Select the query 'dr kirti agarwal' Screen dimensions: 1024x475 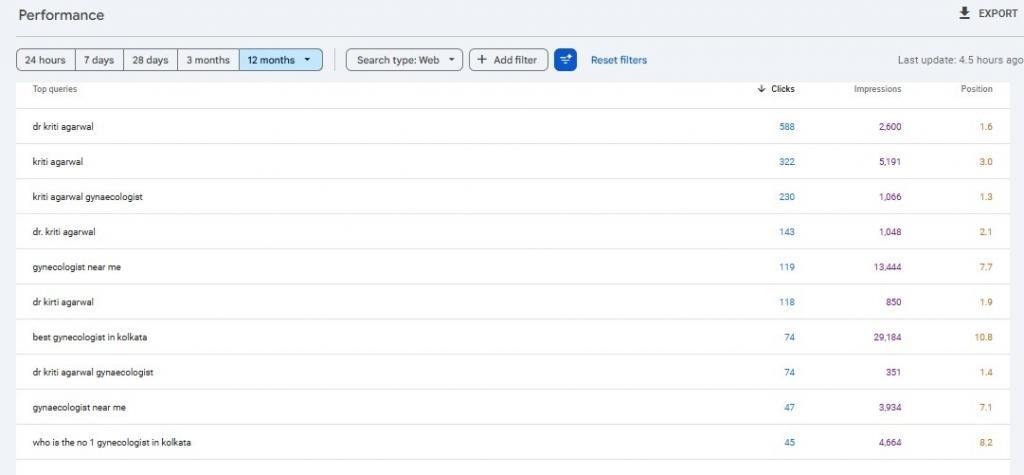point(63,303)
